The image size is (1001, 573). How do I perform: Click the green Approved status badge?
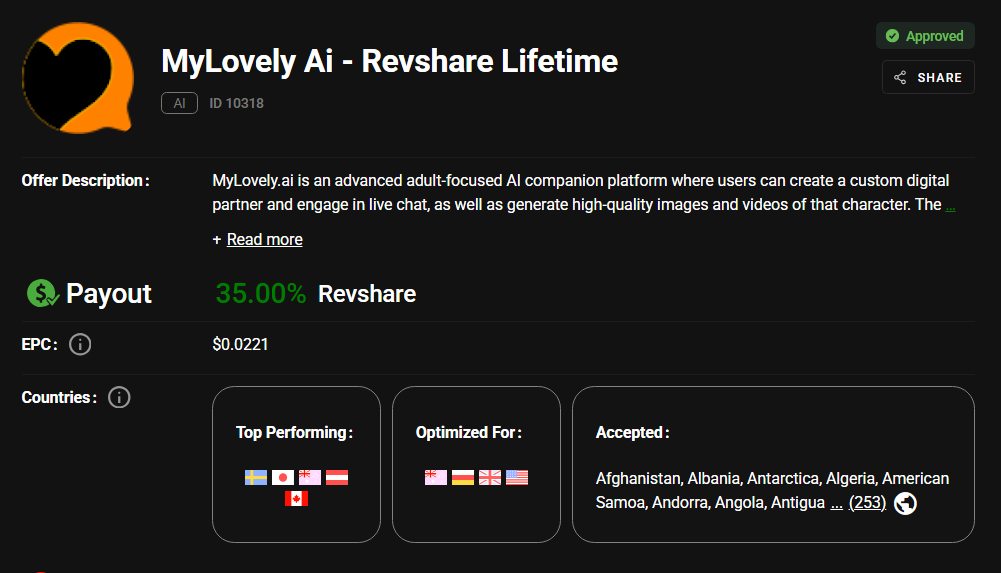pos(925,36)
